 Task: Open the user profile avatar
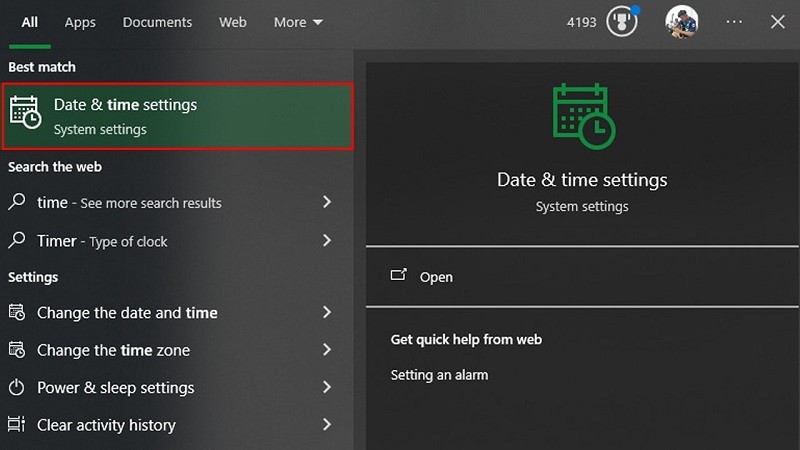682,22
